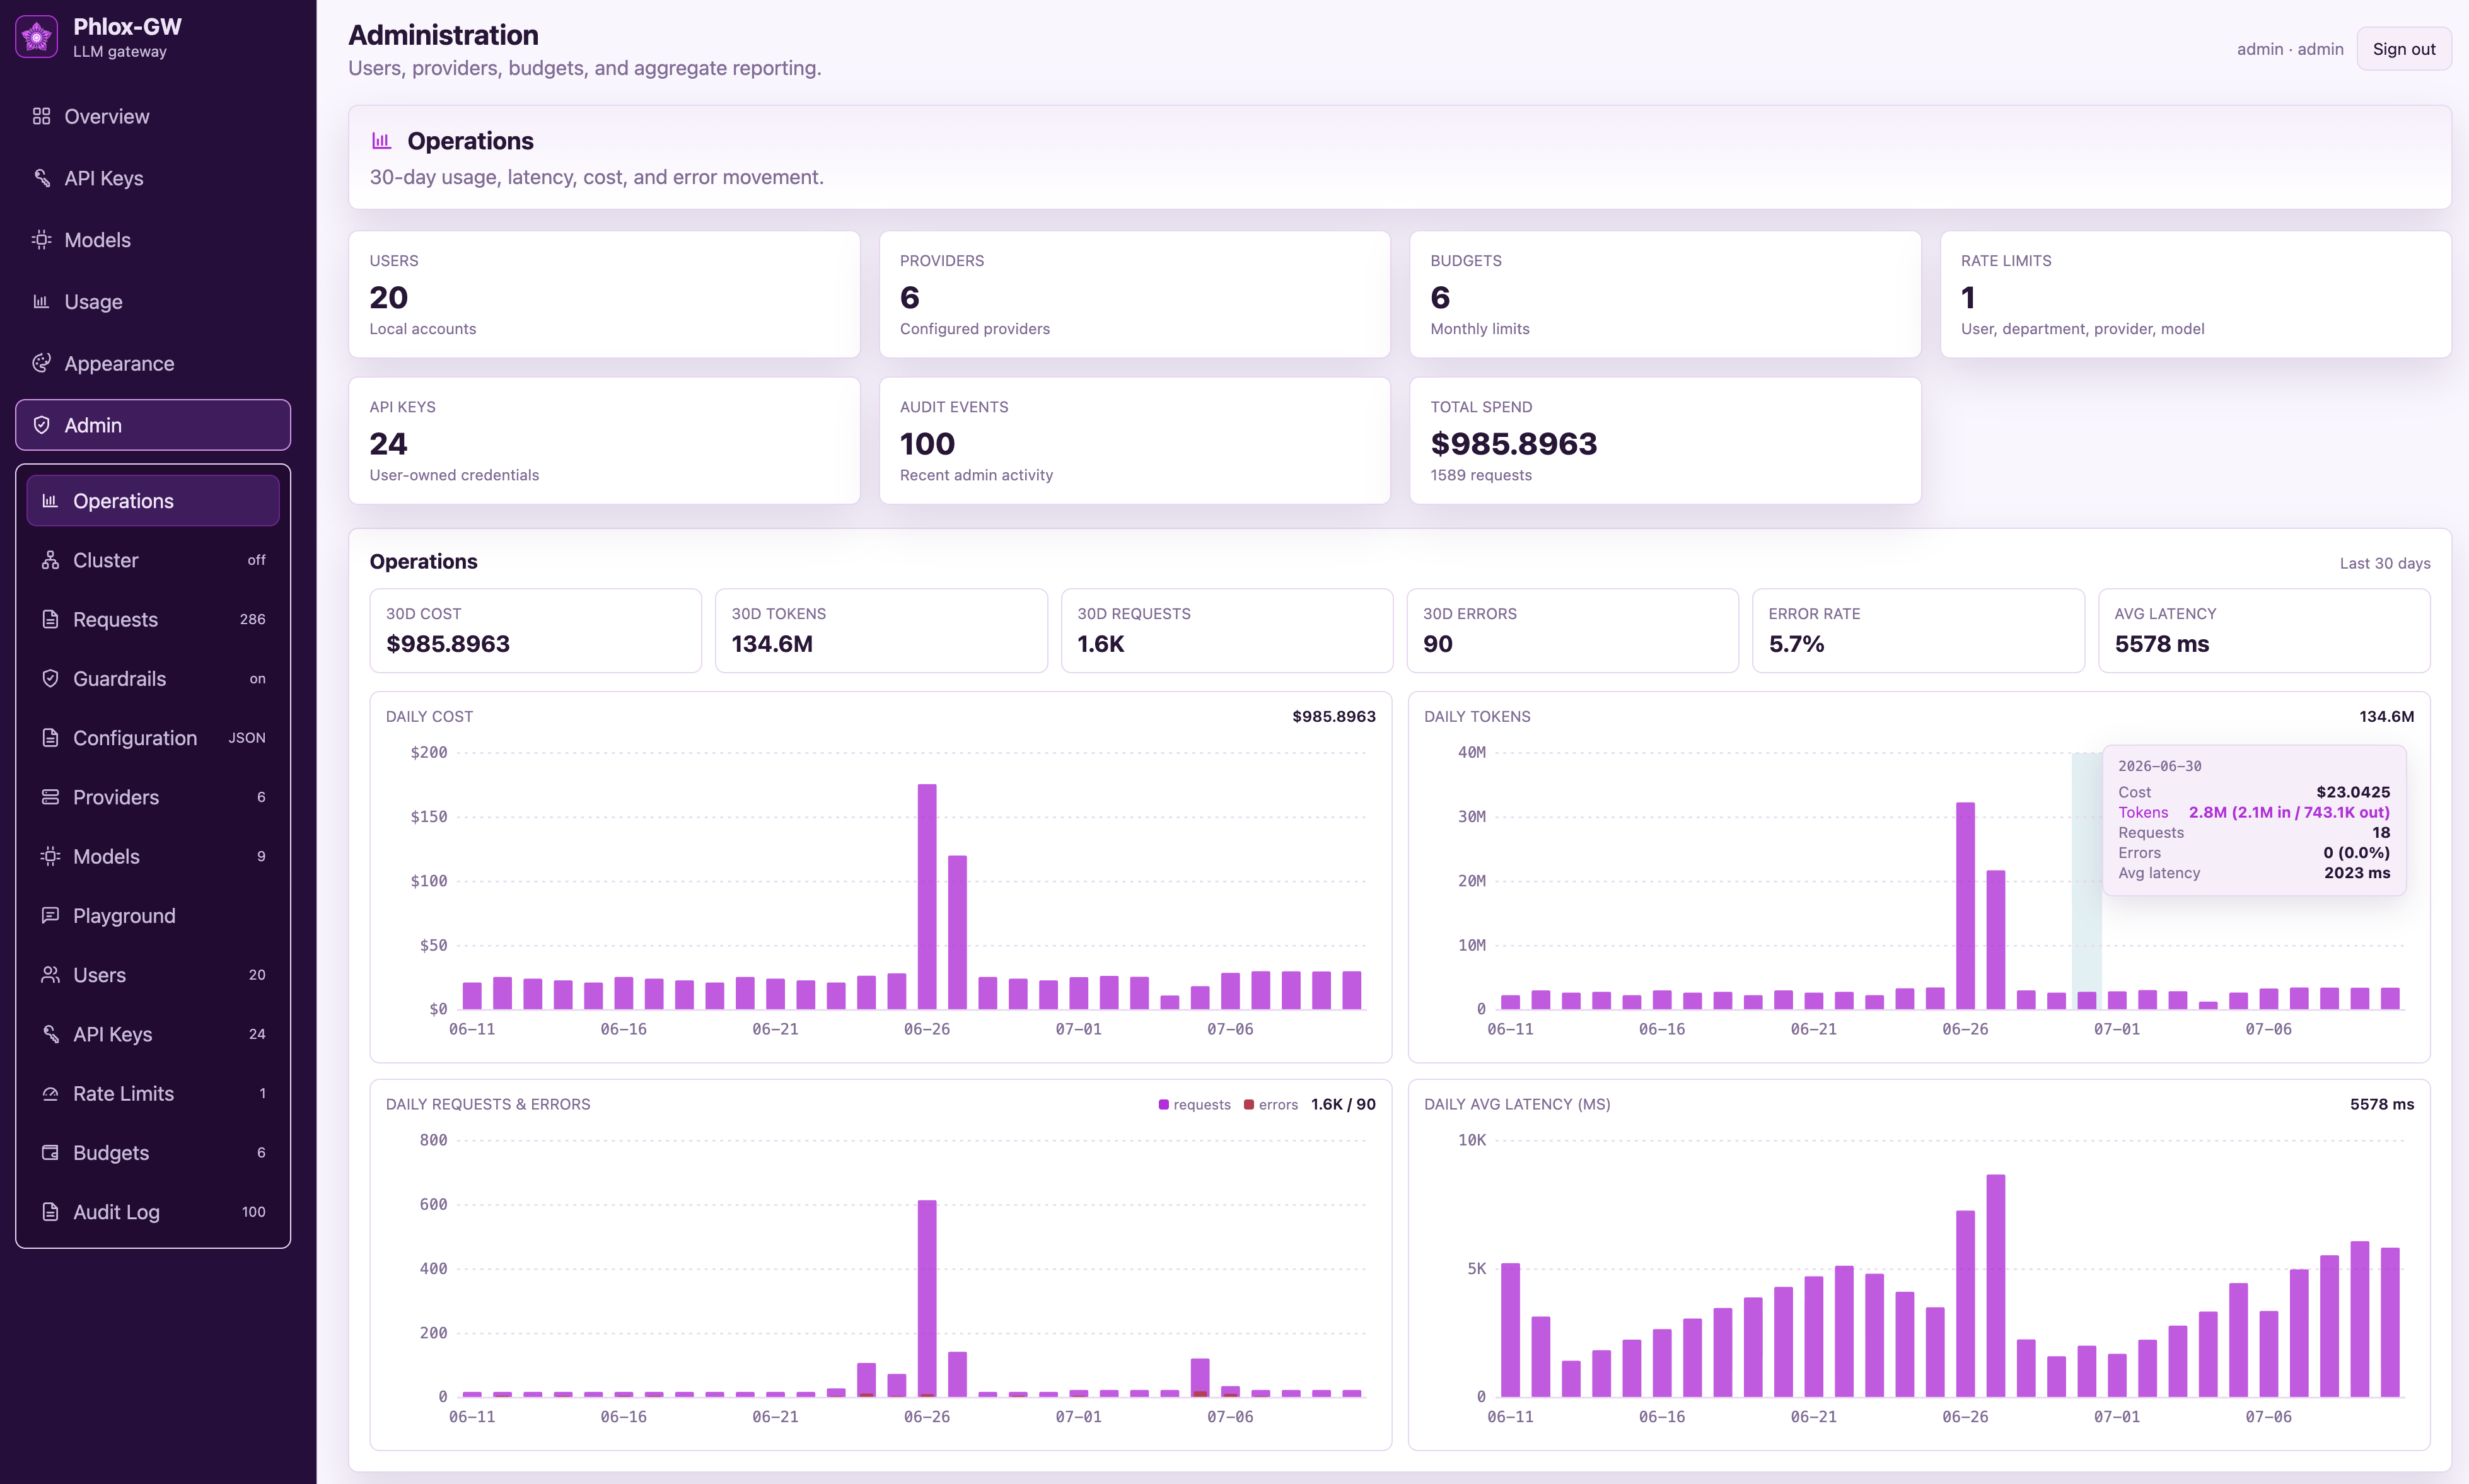Viewport: 2469px width, 1484px height.
Task: Click the Configuration JSON badge
Action: point(247,738)
